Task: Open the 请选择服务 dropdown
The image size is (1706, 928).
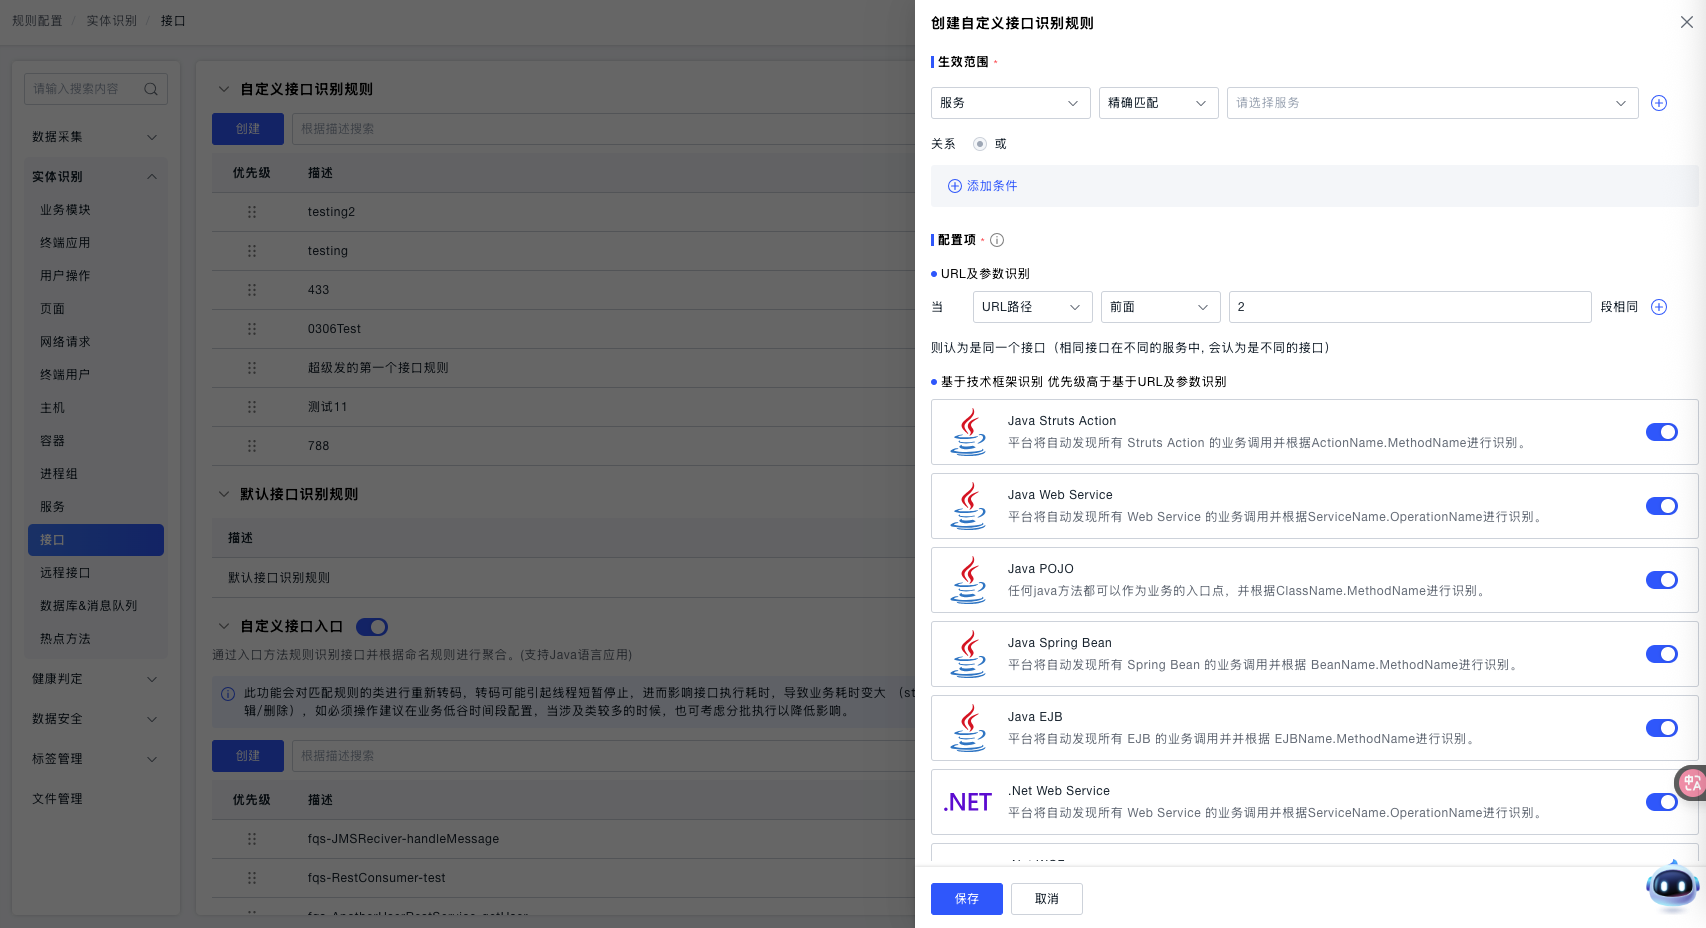Action: [x=1431, y=103]
